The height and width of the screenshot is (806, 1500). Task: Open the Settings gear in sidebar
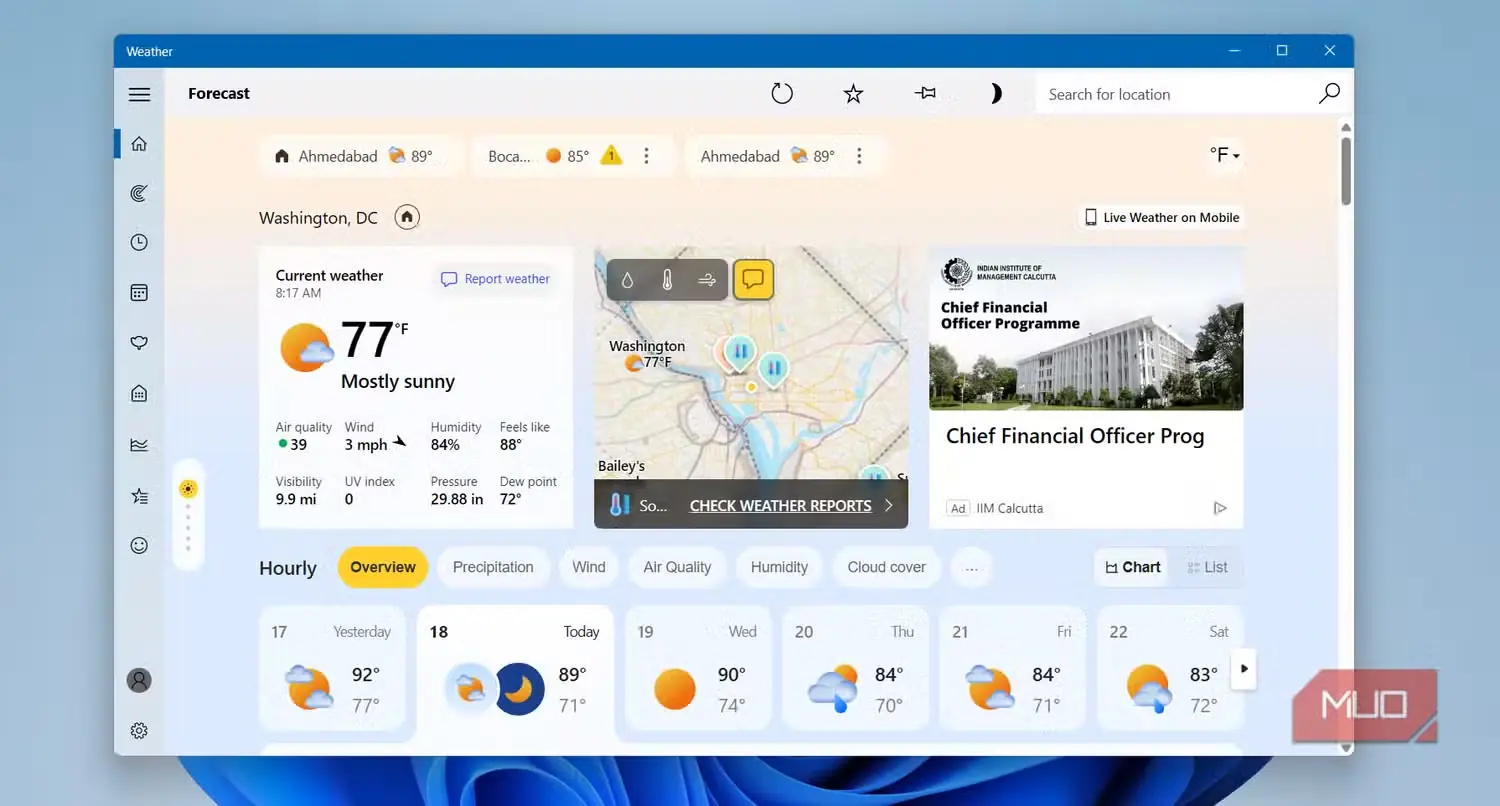click(139, 731)
